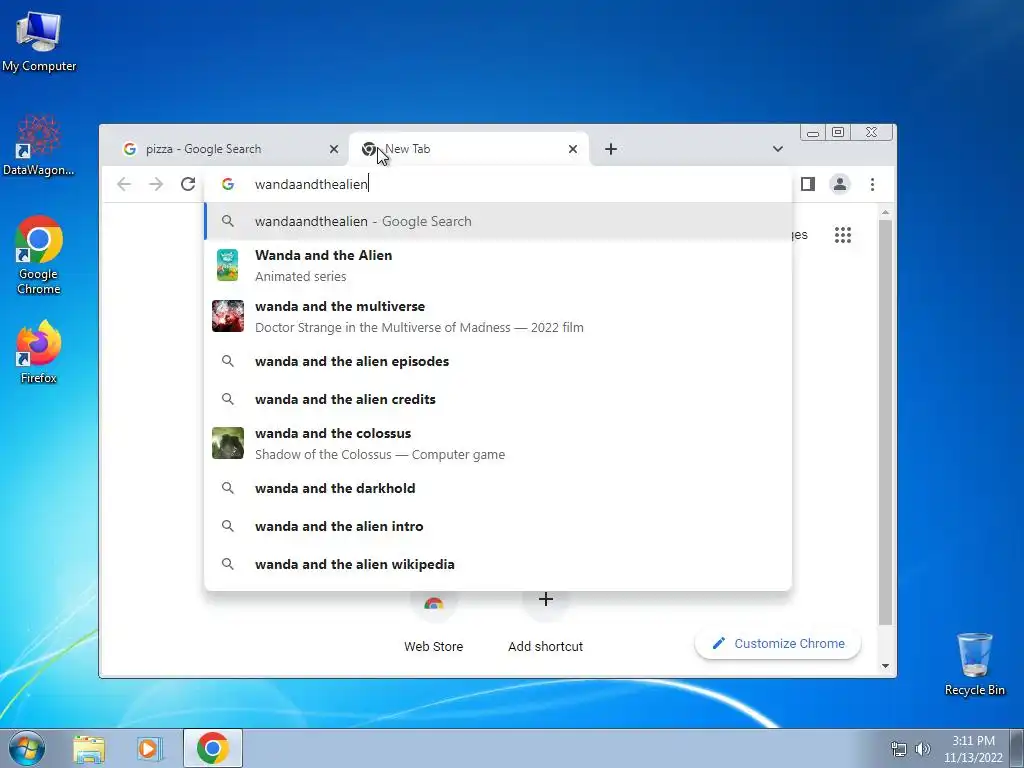Screen dimensions: 1024x768
Task: Launch Windows Media Player from the taskbar
Action: (x=150, y=749)
